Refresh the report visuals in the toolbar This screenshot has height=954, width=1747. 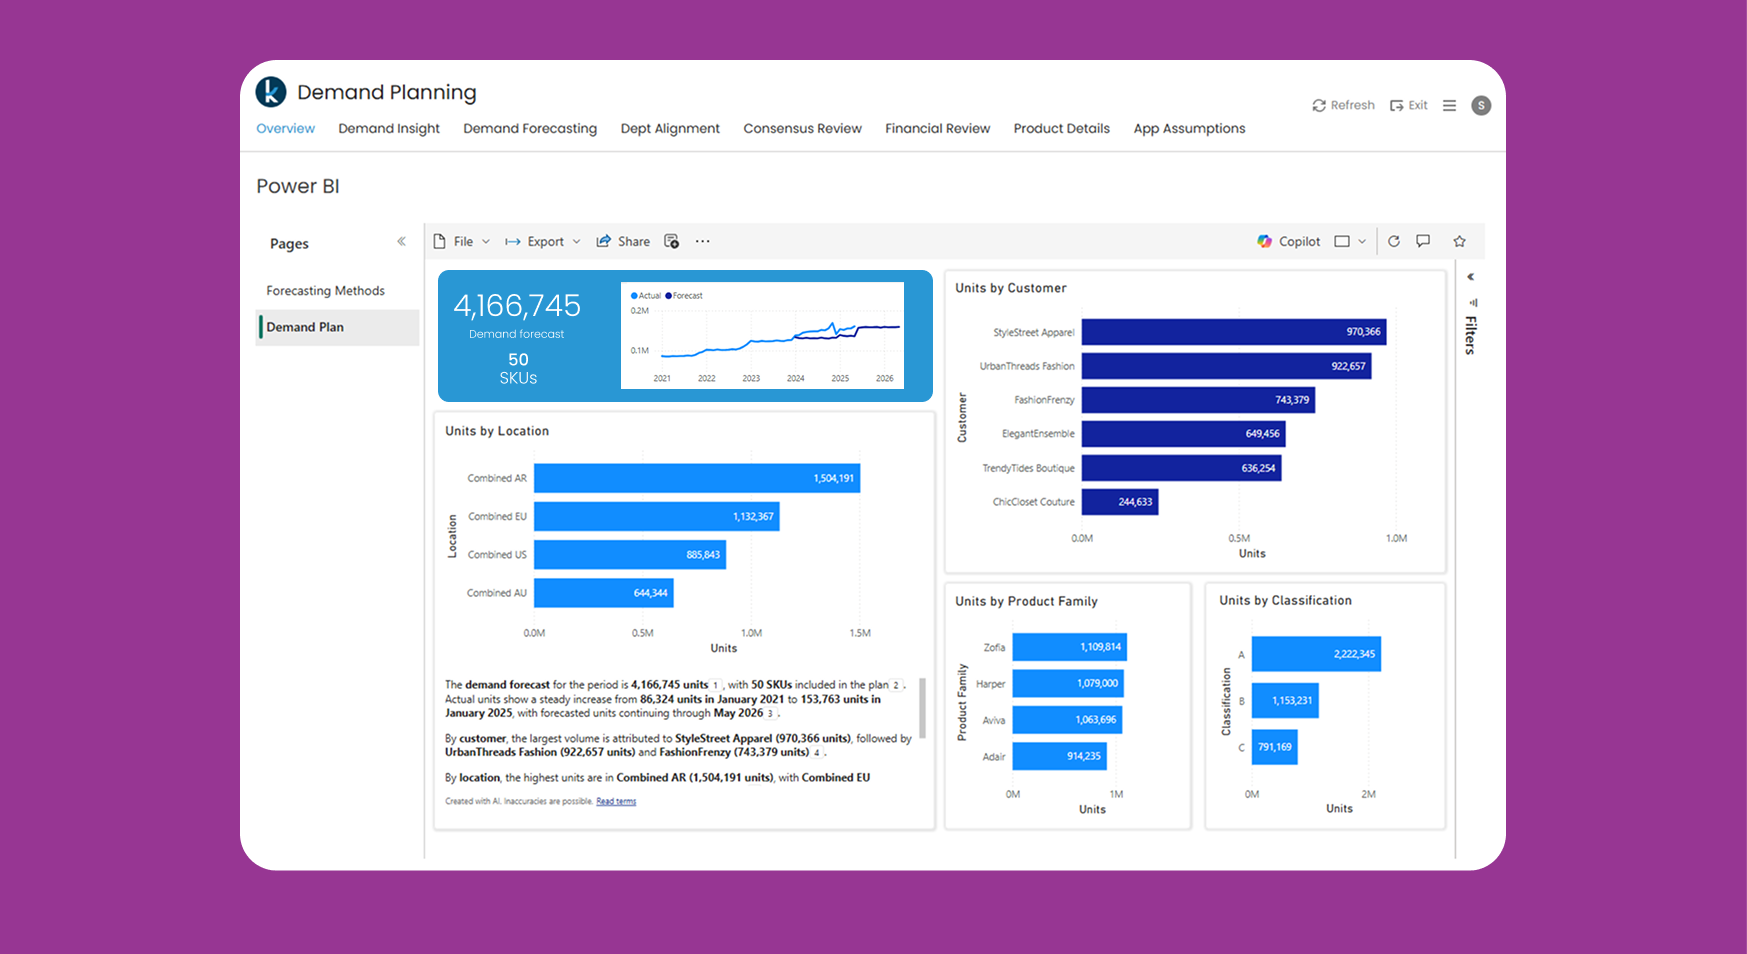[1393, 242]
